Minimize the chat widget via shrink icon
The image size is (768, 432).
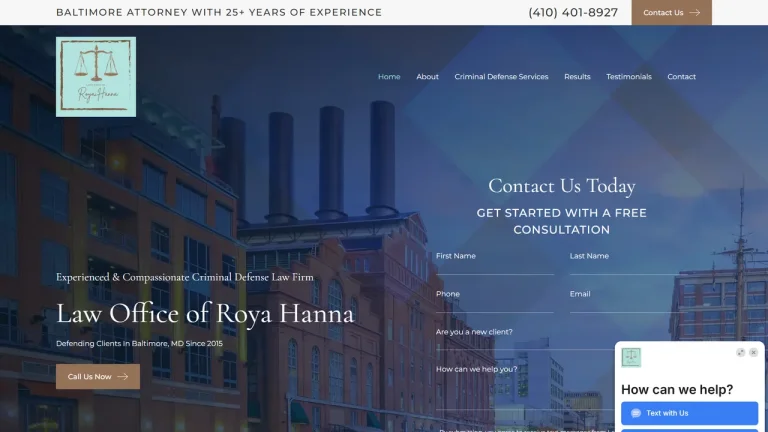(x=741, y=353)
